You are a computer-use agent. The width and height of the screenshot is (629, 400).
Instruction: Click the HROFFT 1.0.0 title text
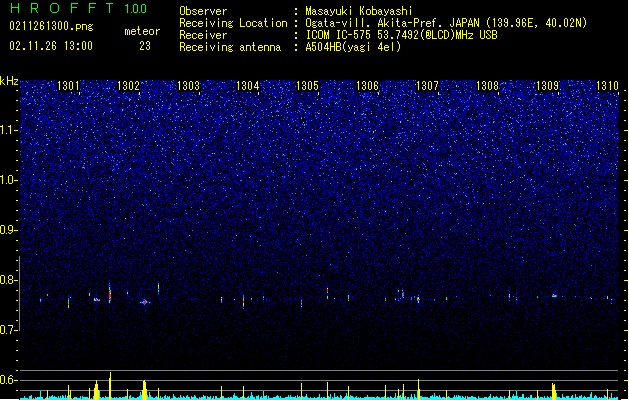coord(79,8)
